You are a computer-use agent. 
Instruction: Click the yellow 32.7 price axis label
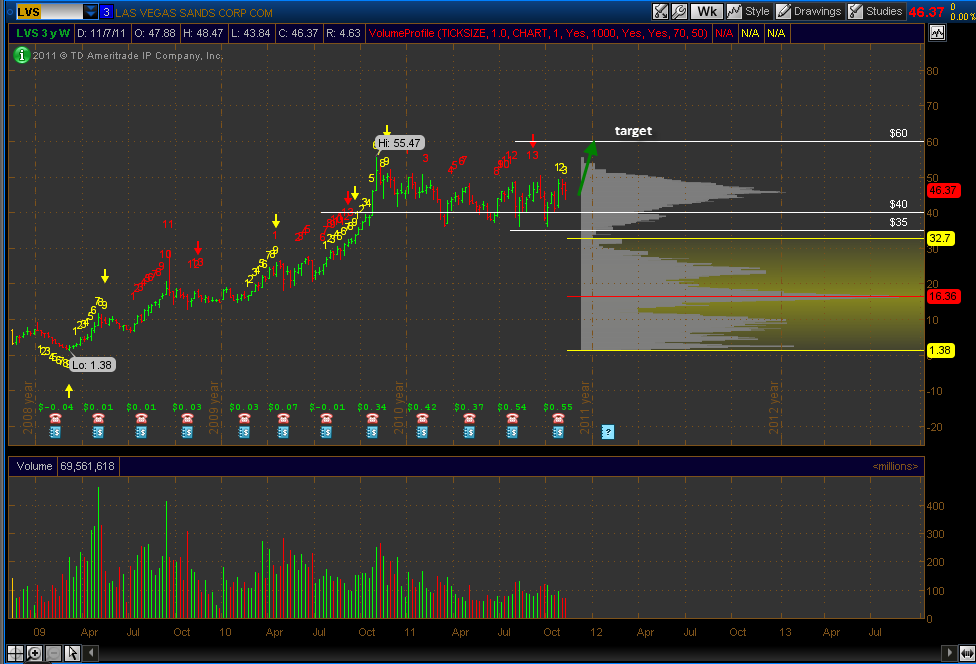click(x=940, y=238)
